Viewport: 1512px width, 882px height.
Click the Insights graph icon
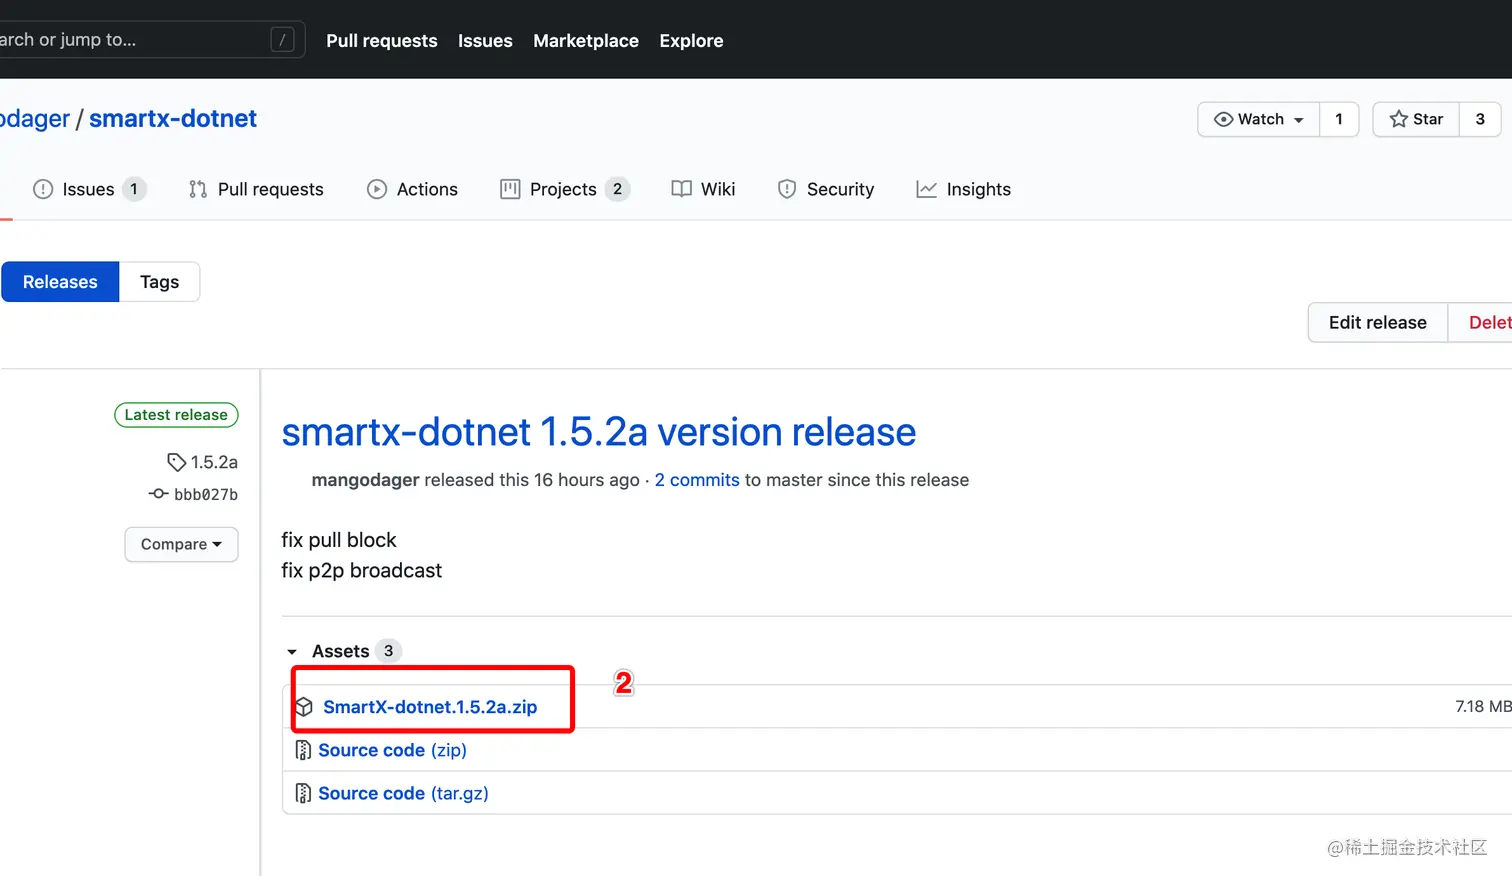(x=927, y=189)
